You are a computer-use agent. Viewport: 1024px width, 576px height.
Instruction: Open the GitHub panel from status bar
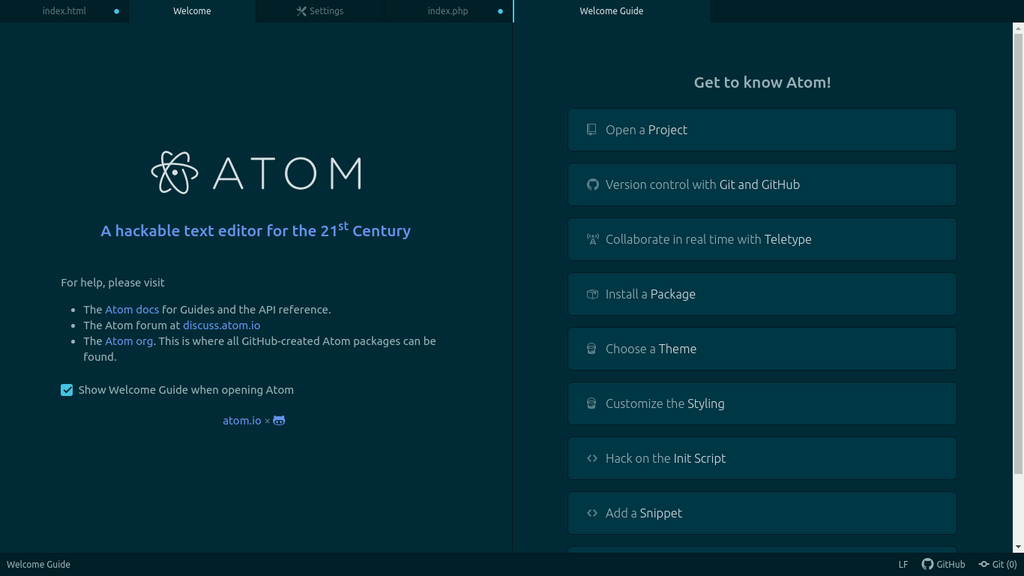[x=943, y=564]
